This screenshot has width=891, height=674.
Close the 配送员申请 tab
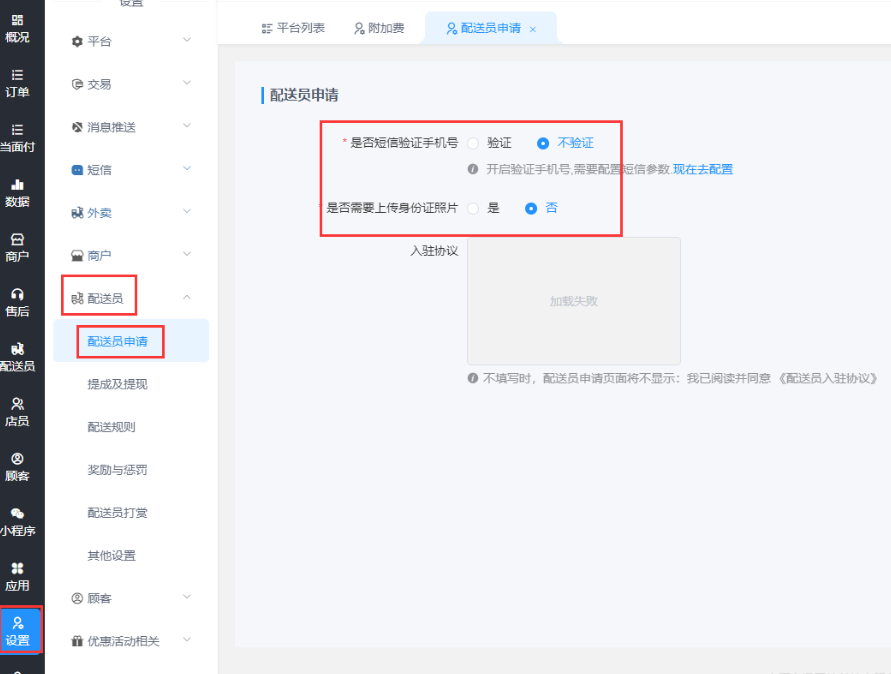[x=533, y=30]
